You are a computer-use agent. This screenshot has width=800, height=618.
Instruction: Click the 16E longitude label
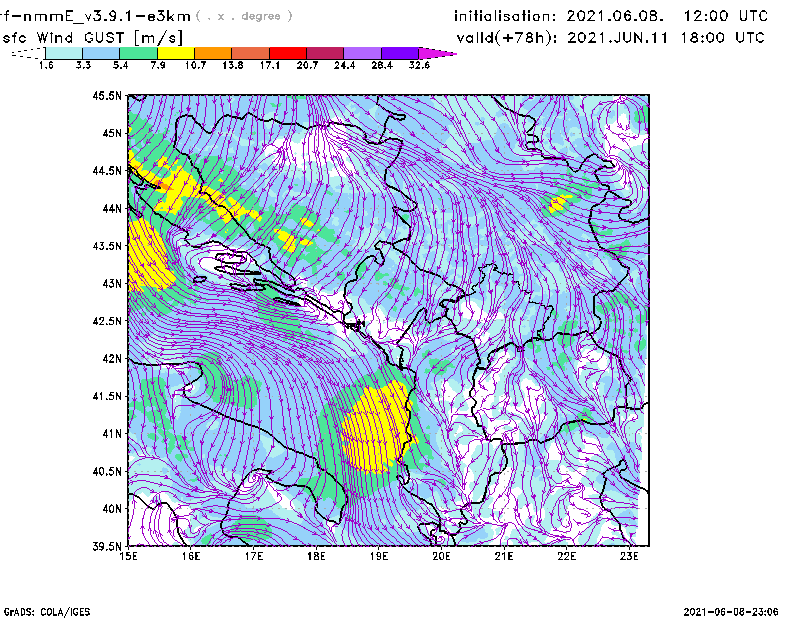(x=191, y=556)
